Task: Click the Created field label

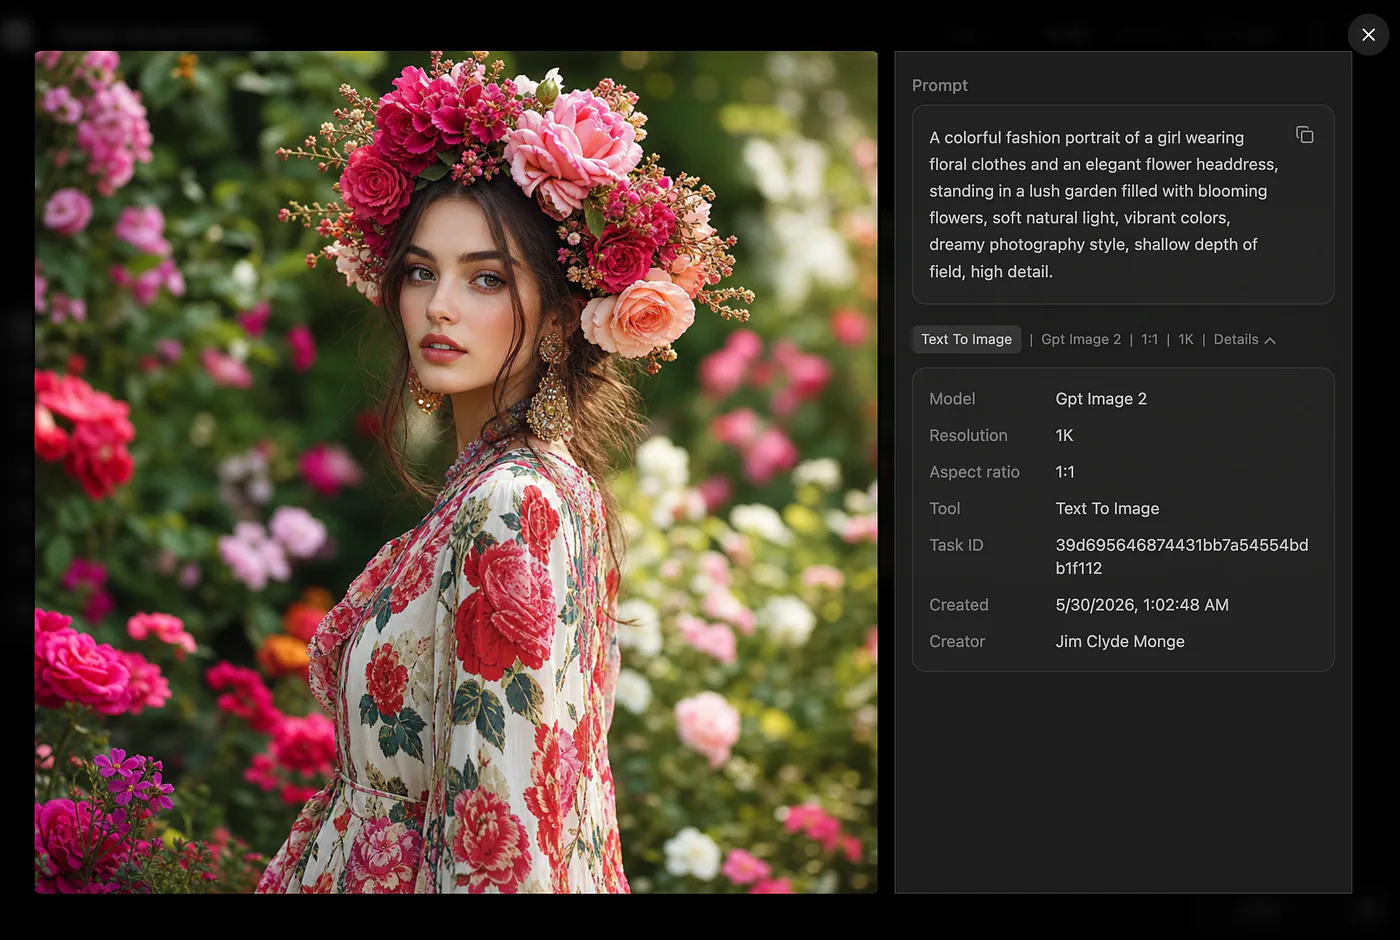Action: click(959, 605)
